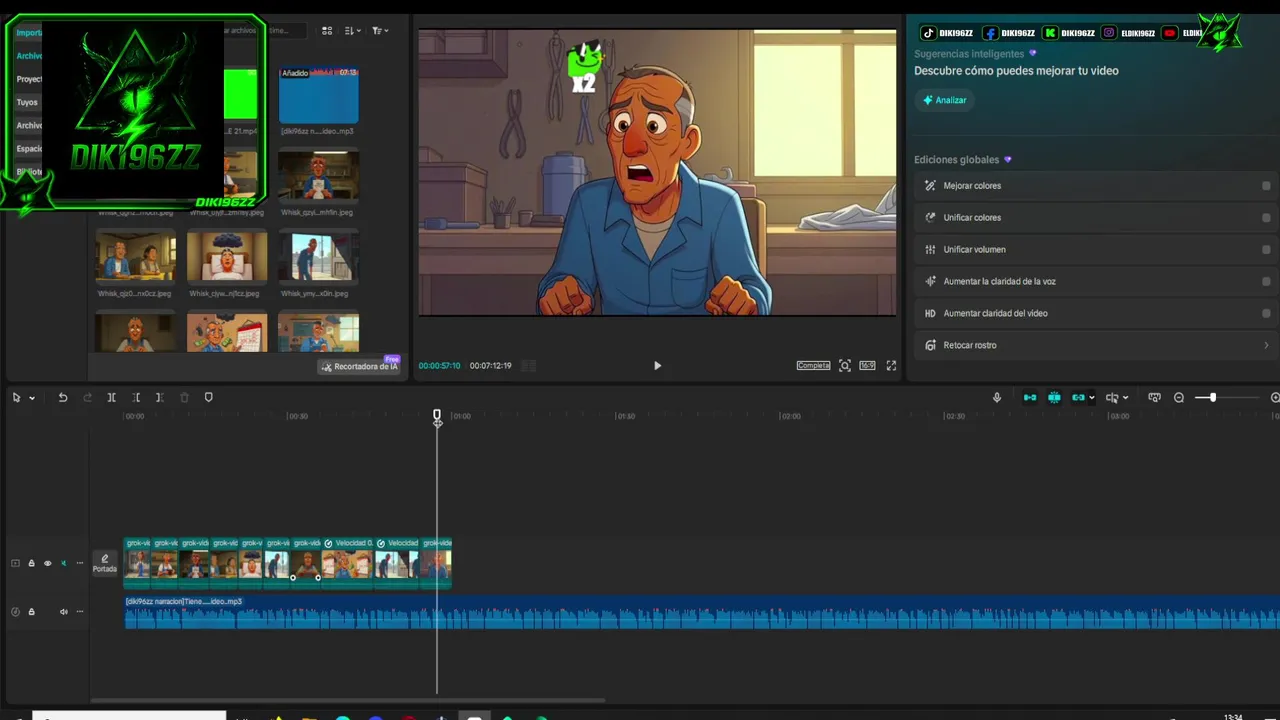Click the 16:9 aspect ratio button

point(867,365)
